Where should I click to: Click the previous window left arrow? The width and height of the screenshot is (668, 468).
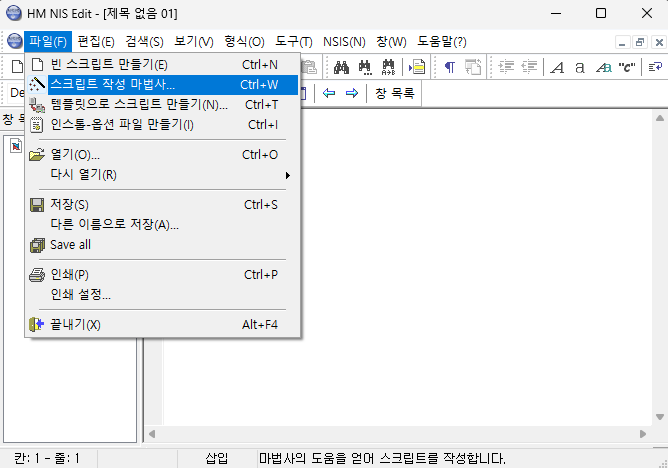tap(328, 93)
